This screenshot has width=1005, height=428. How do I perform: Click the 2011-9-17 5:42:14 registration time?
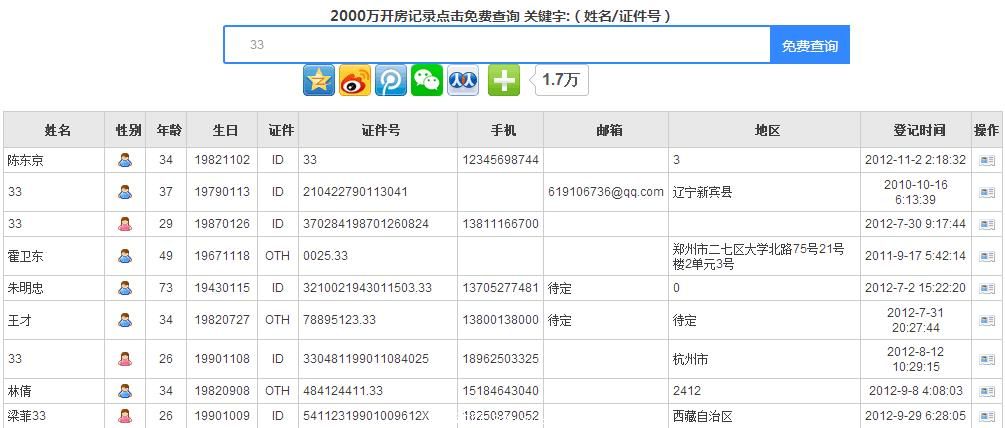[915, 256]
